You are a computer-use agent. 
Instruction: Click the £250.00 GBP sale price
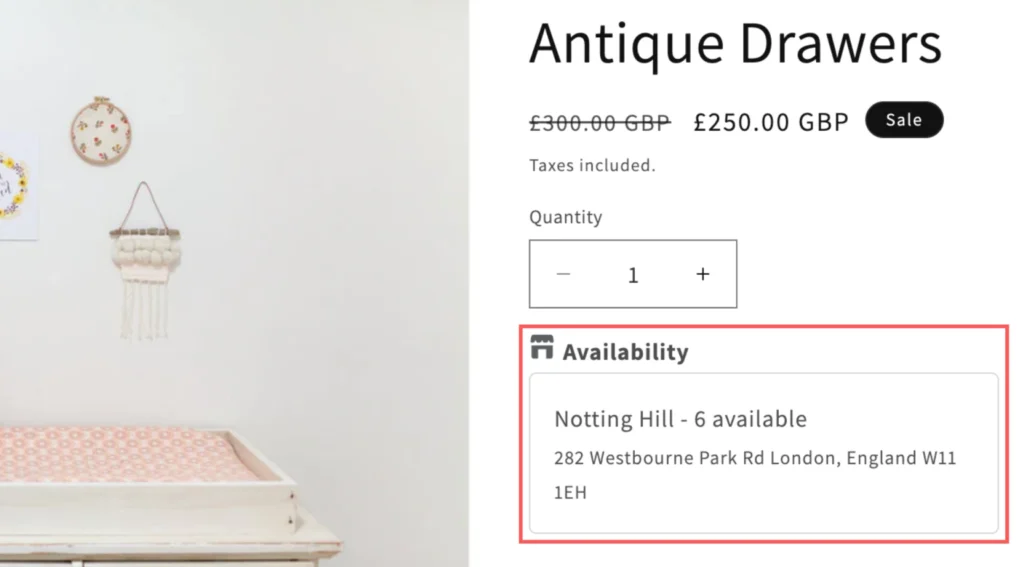(771, 122)
